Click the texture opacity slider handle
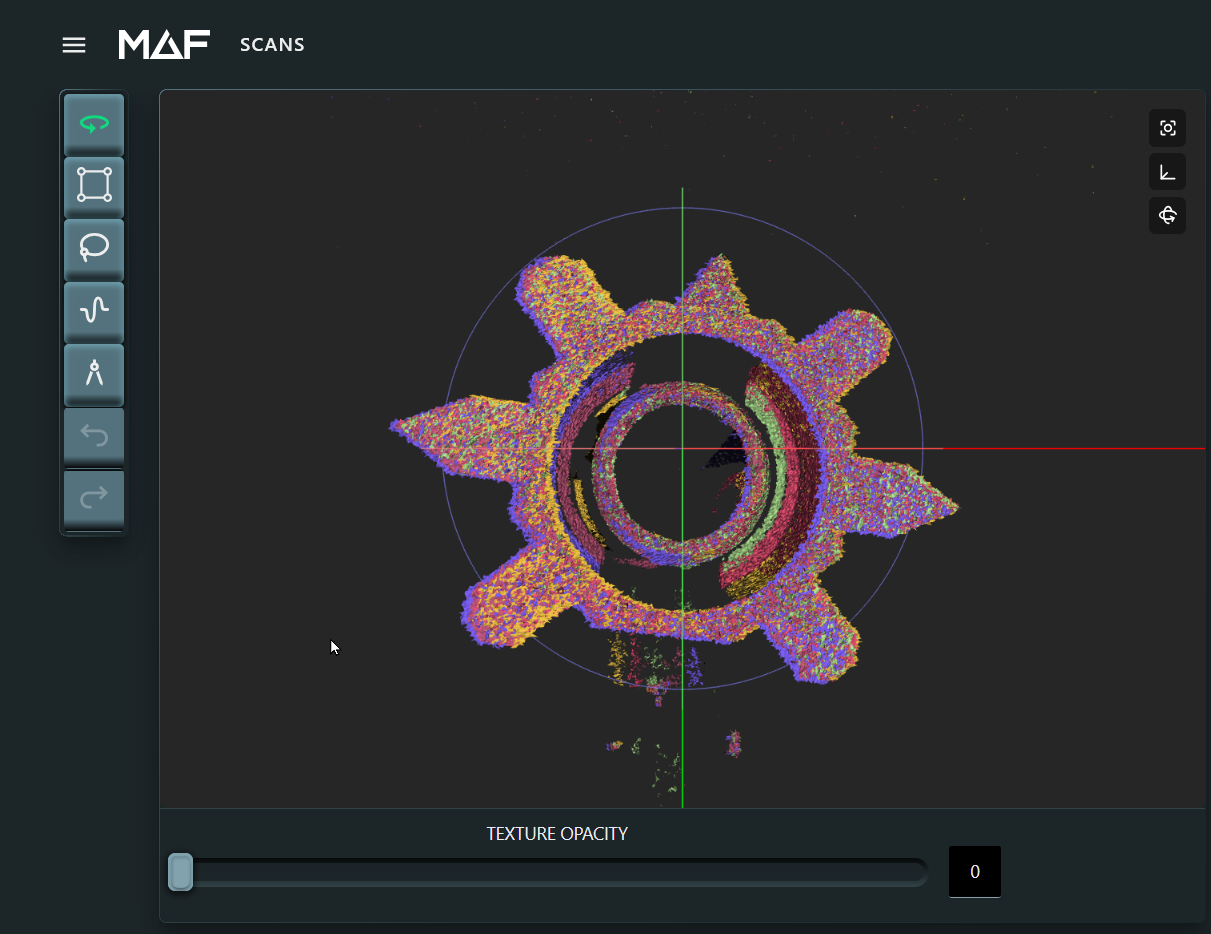1211x934 pixels. (x=180, y=871)
